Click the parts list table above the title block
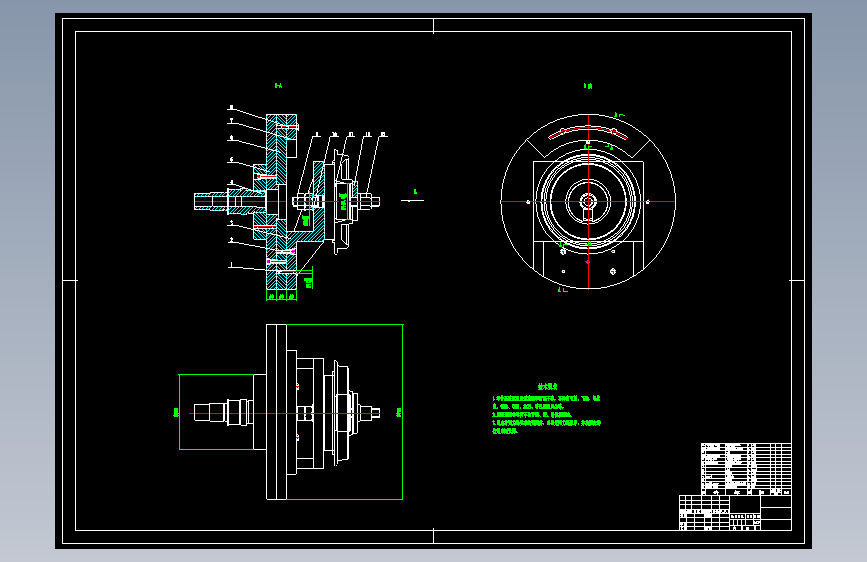 tap(746, 469)
